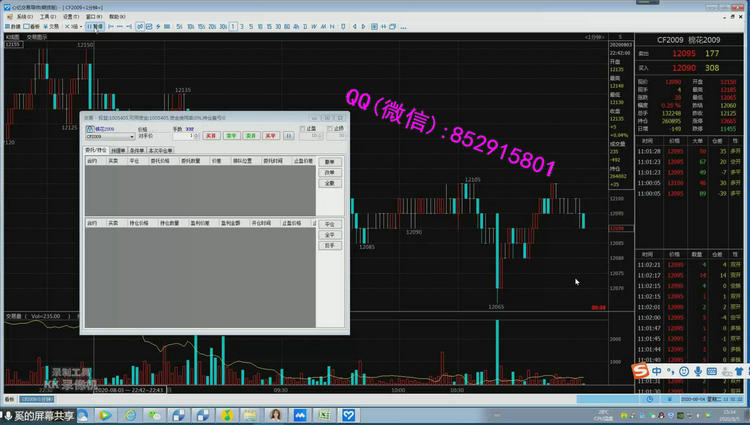Open the CF2009 contract dropdown
Image resolution: width=750 pixels, height=425 pixels.
(131, 136)
